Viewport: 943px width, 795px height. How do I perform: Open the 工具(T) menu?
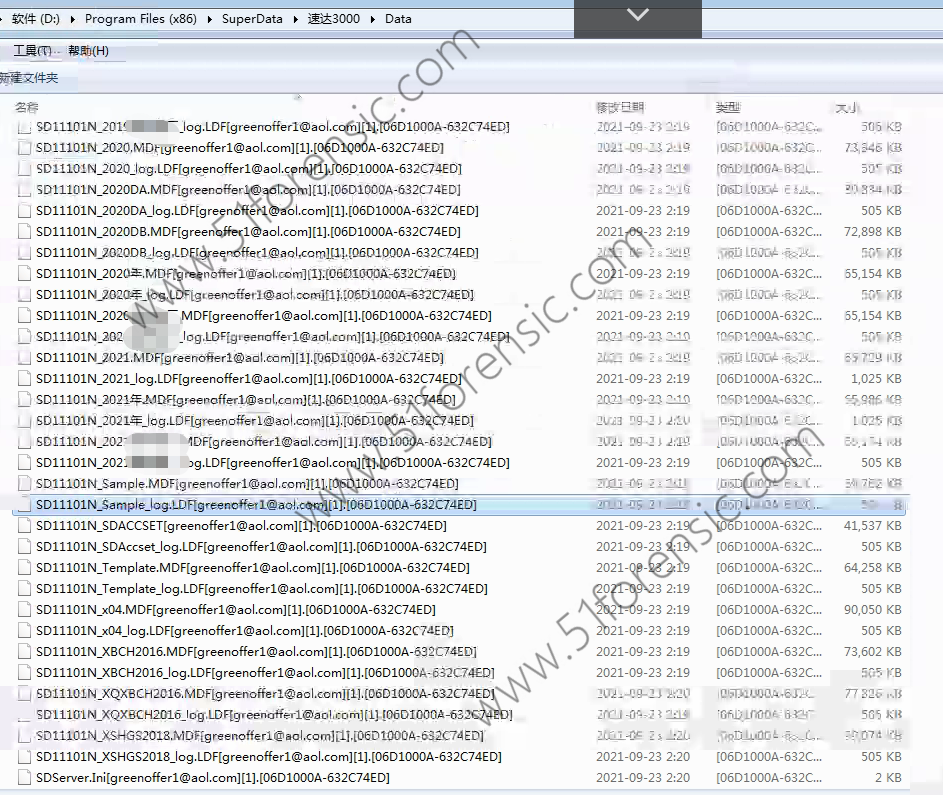[32, 51]
